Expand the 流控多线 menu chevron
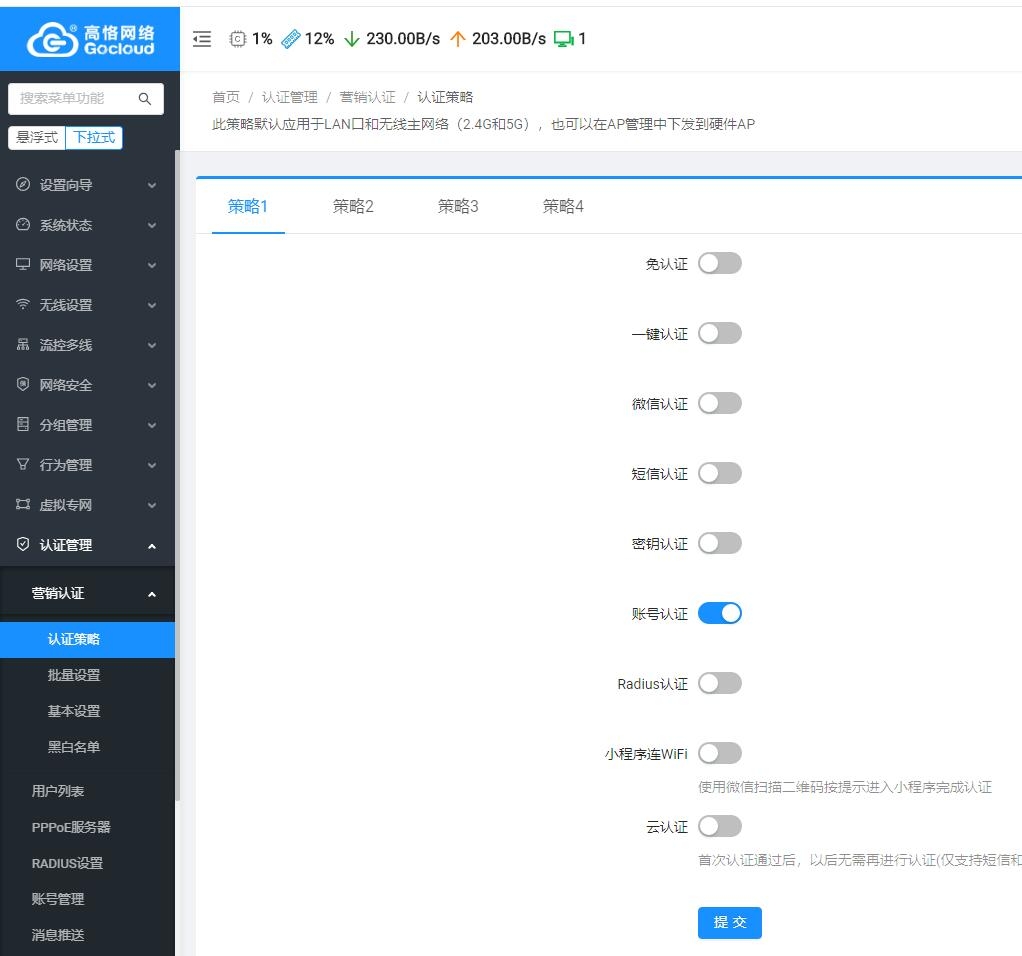1022x956 pixels. pyautogui.click(x=152, y=345)
